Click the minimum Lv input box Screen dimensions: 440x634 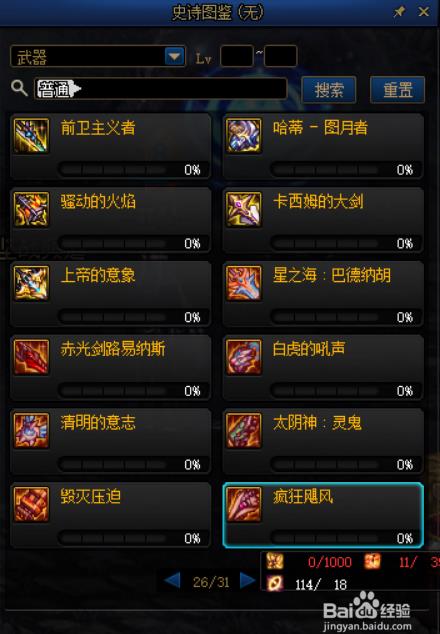coord(237,56)
